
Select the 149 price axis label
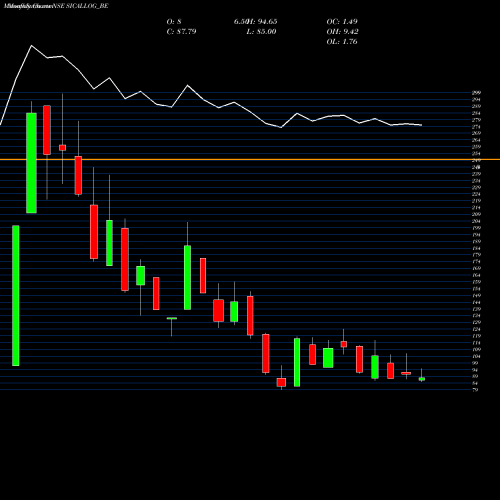pos(476,295)
